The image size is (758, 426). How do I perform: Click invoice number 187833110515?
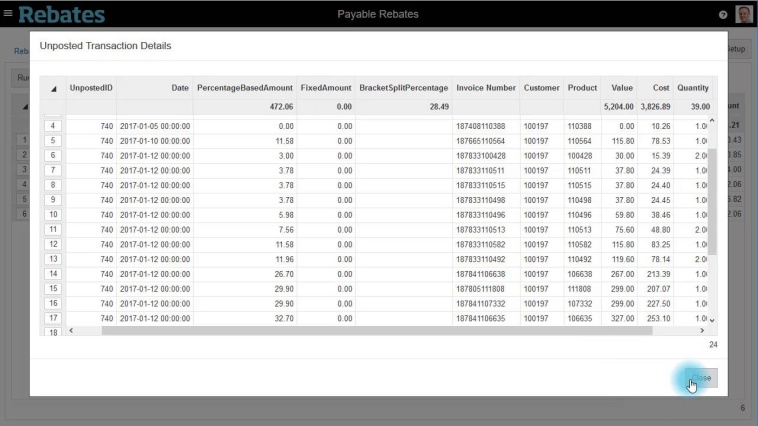[x=481, y=185]
